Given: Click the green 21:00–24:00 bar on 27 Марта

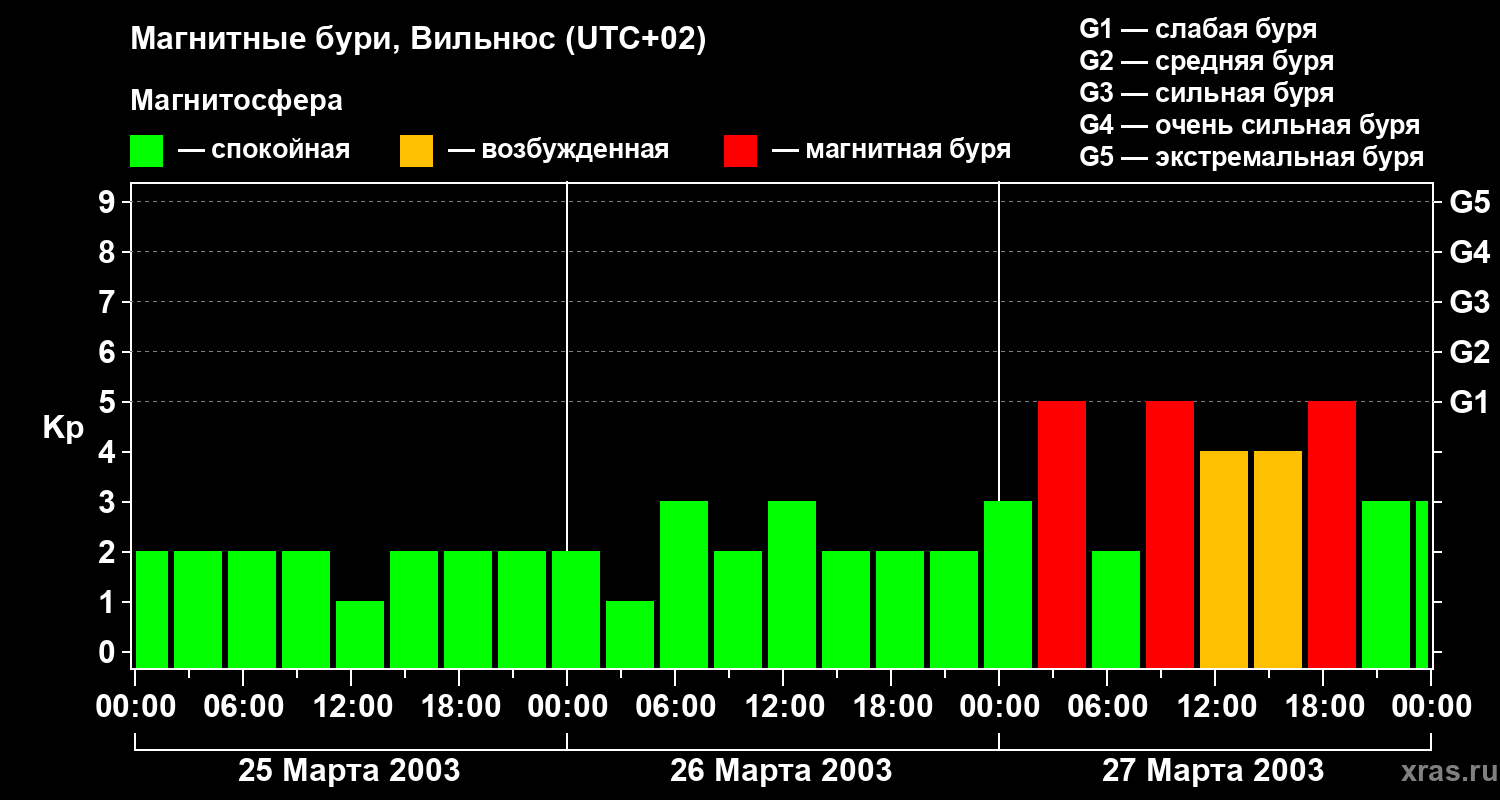Looking at the screenshot, I should coord(1386,584).
